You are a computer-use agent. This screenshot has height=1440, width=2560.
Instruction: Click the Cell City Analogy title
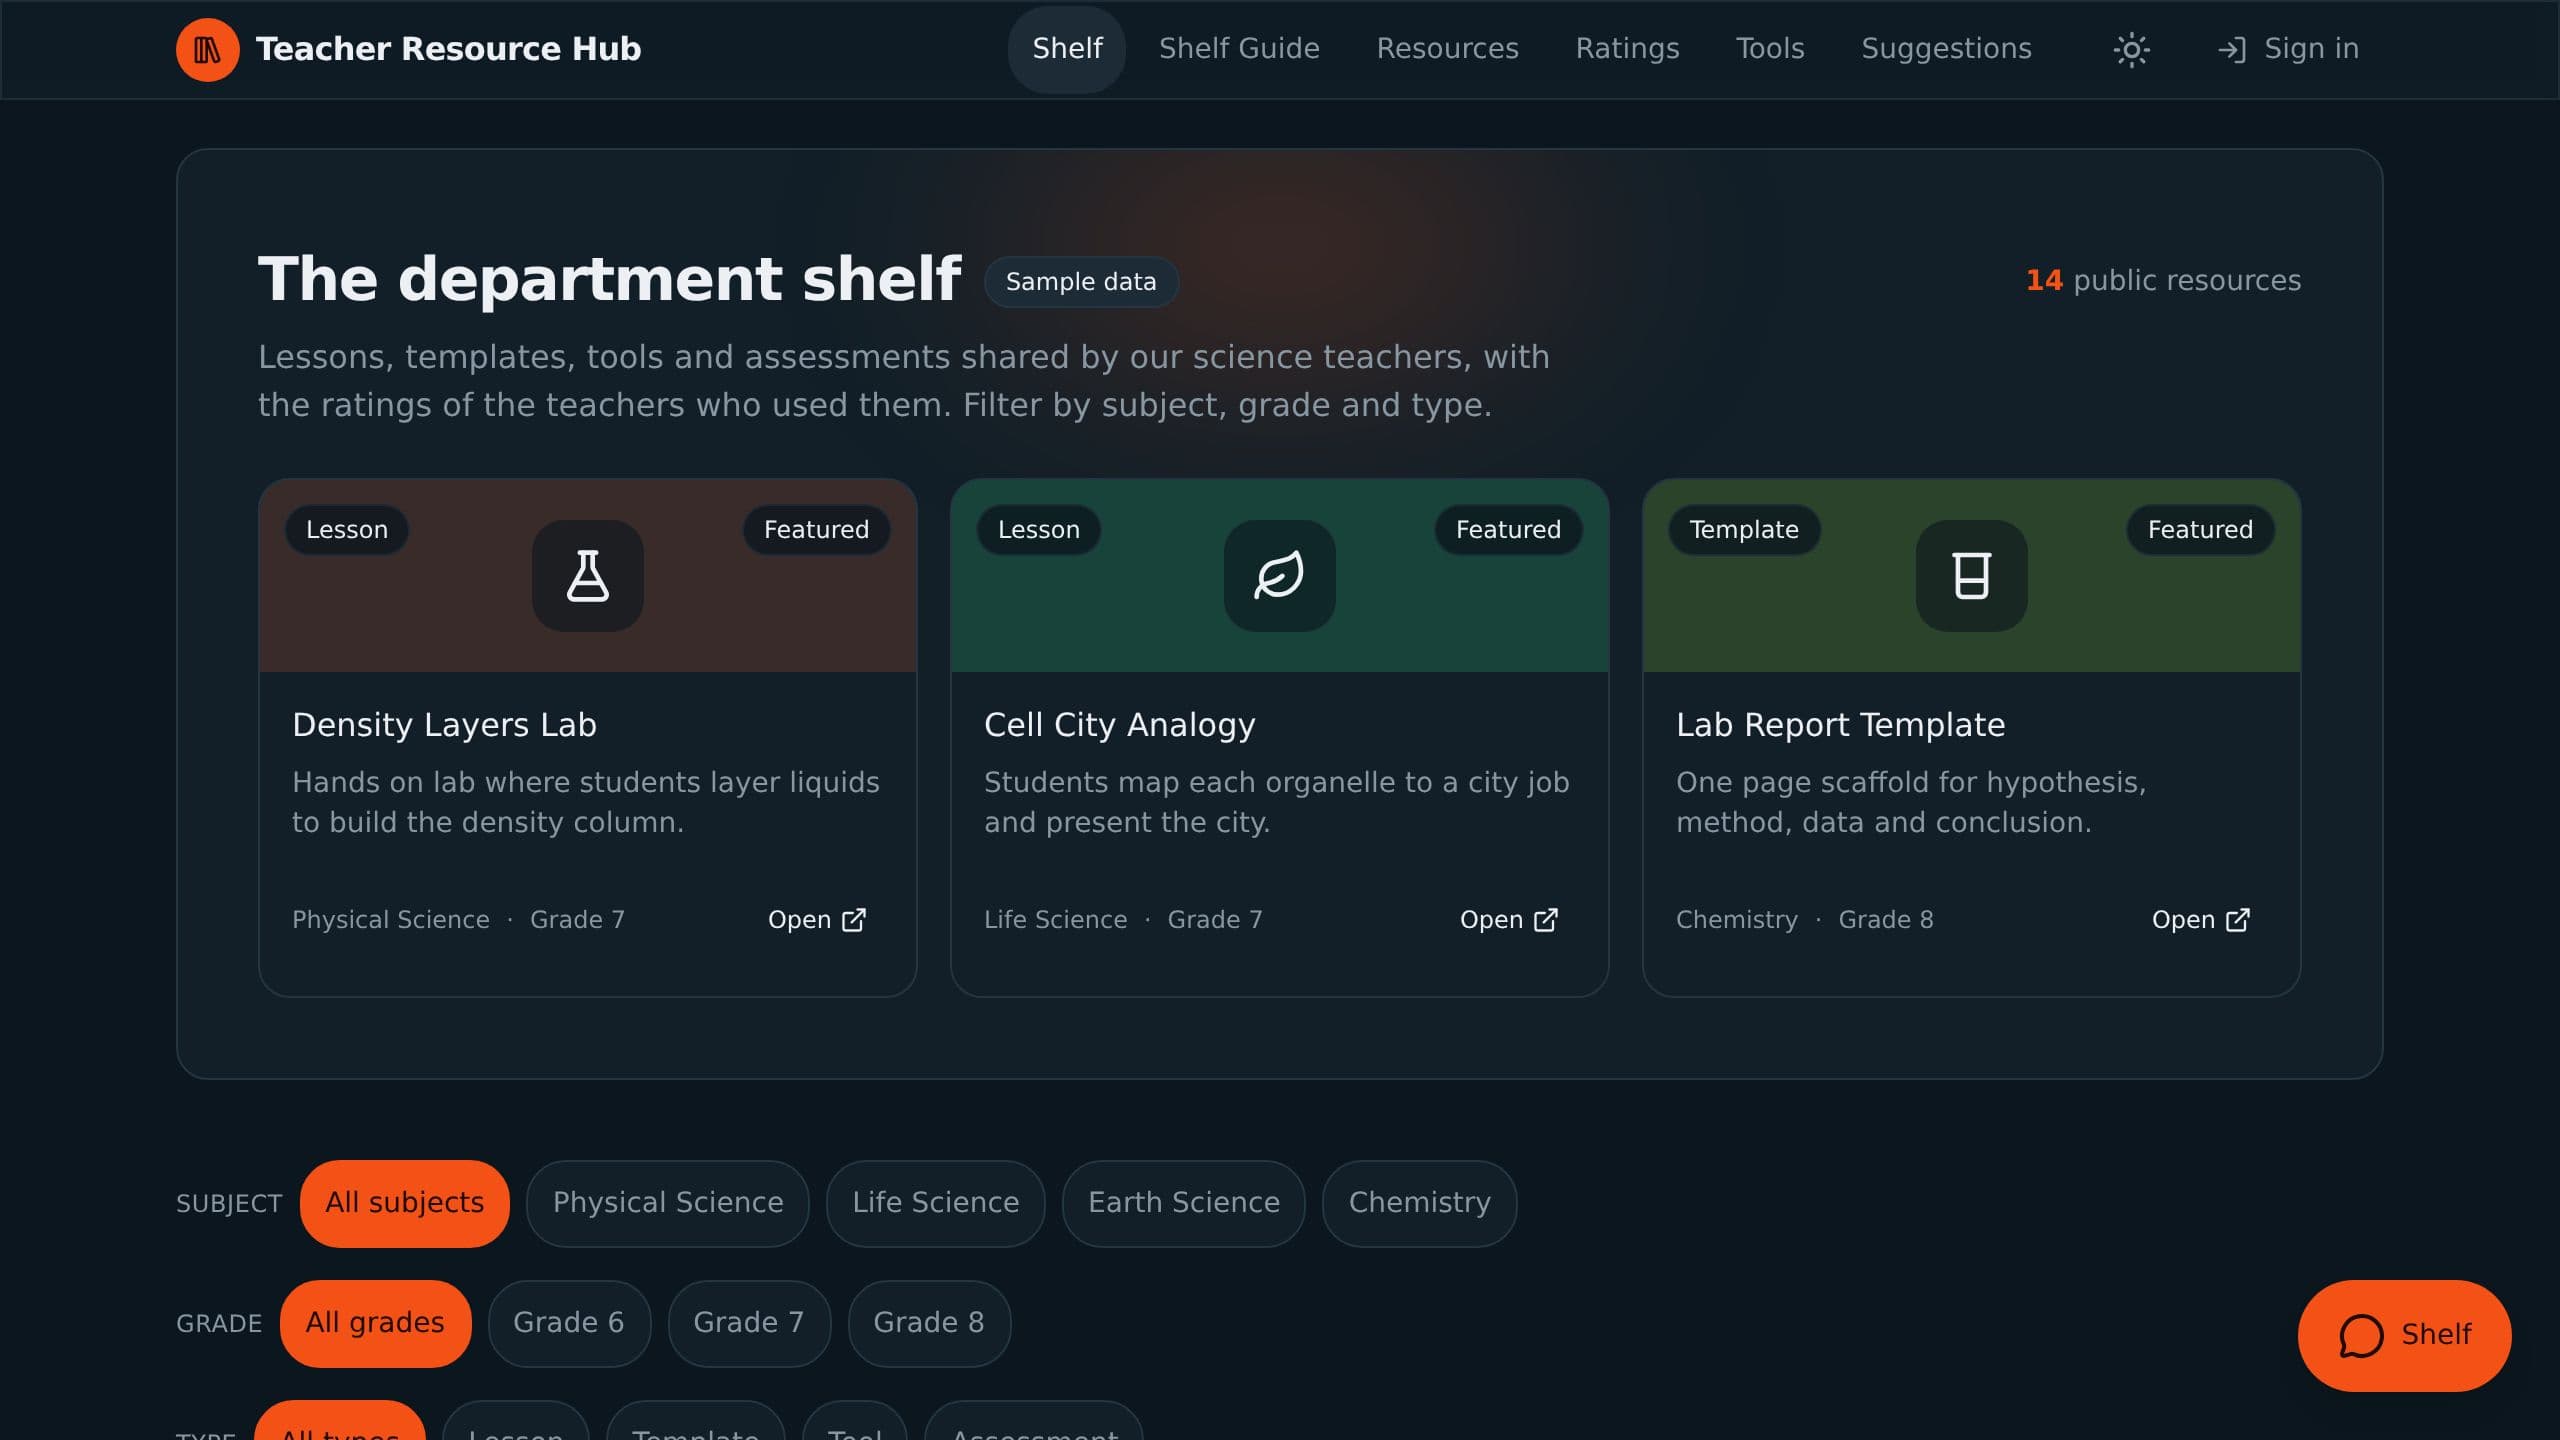(1119, 725)
